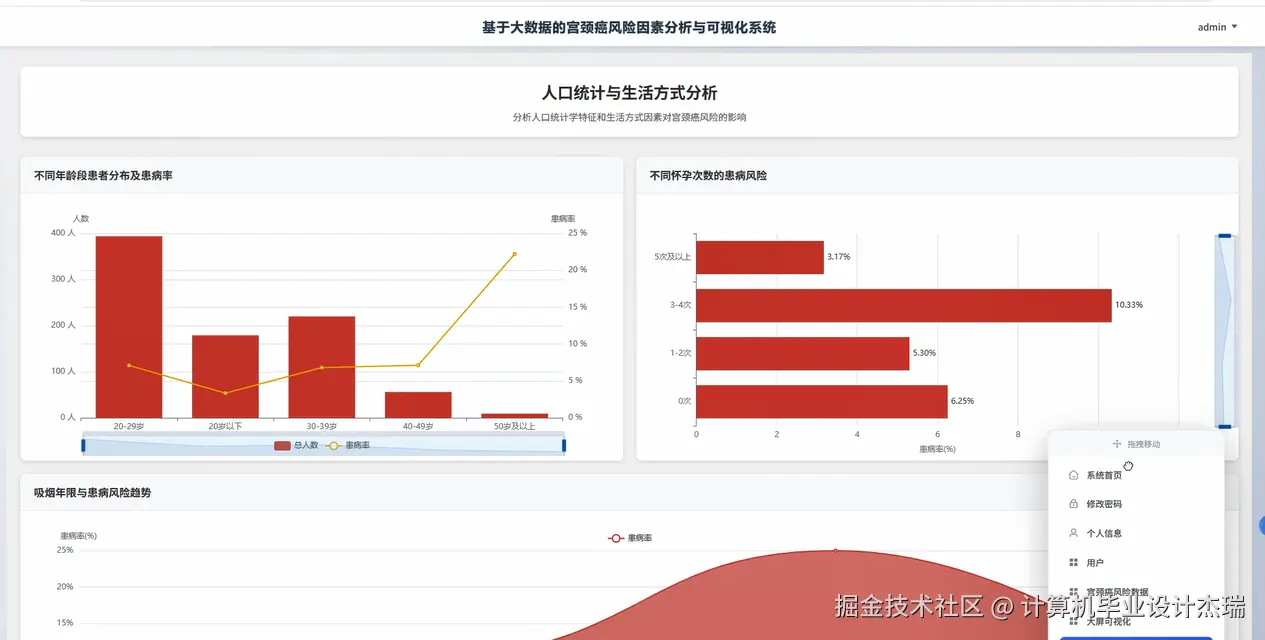Click right handle of age chart zoom slider

coord(564,445)
